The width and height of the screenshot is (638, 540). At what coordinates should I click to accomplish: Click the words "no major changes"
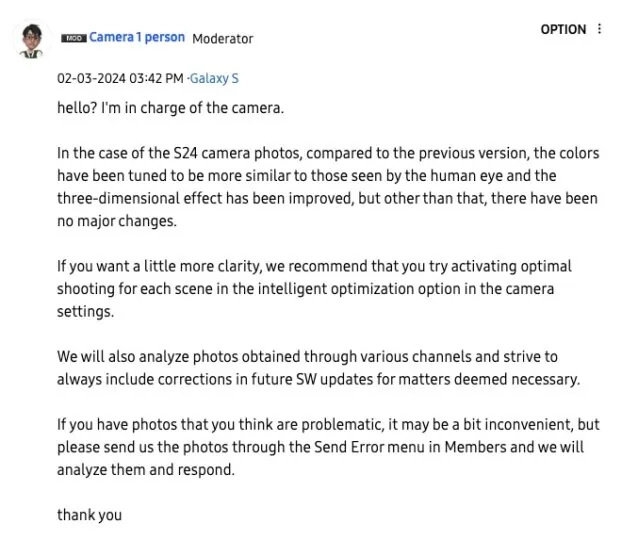116,221
